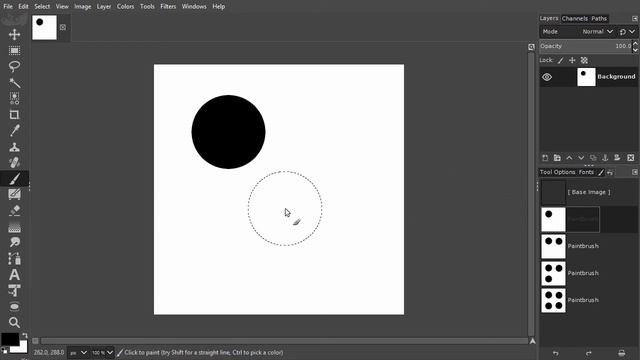Select the Heal bandage tool
Image resolution: width=640 pixels, height=360 pixels.
point(14,162)
